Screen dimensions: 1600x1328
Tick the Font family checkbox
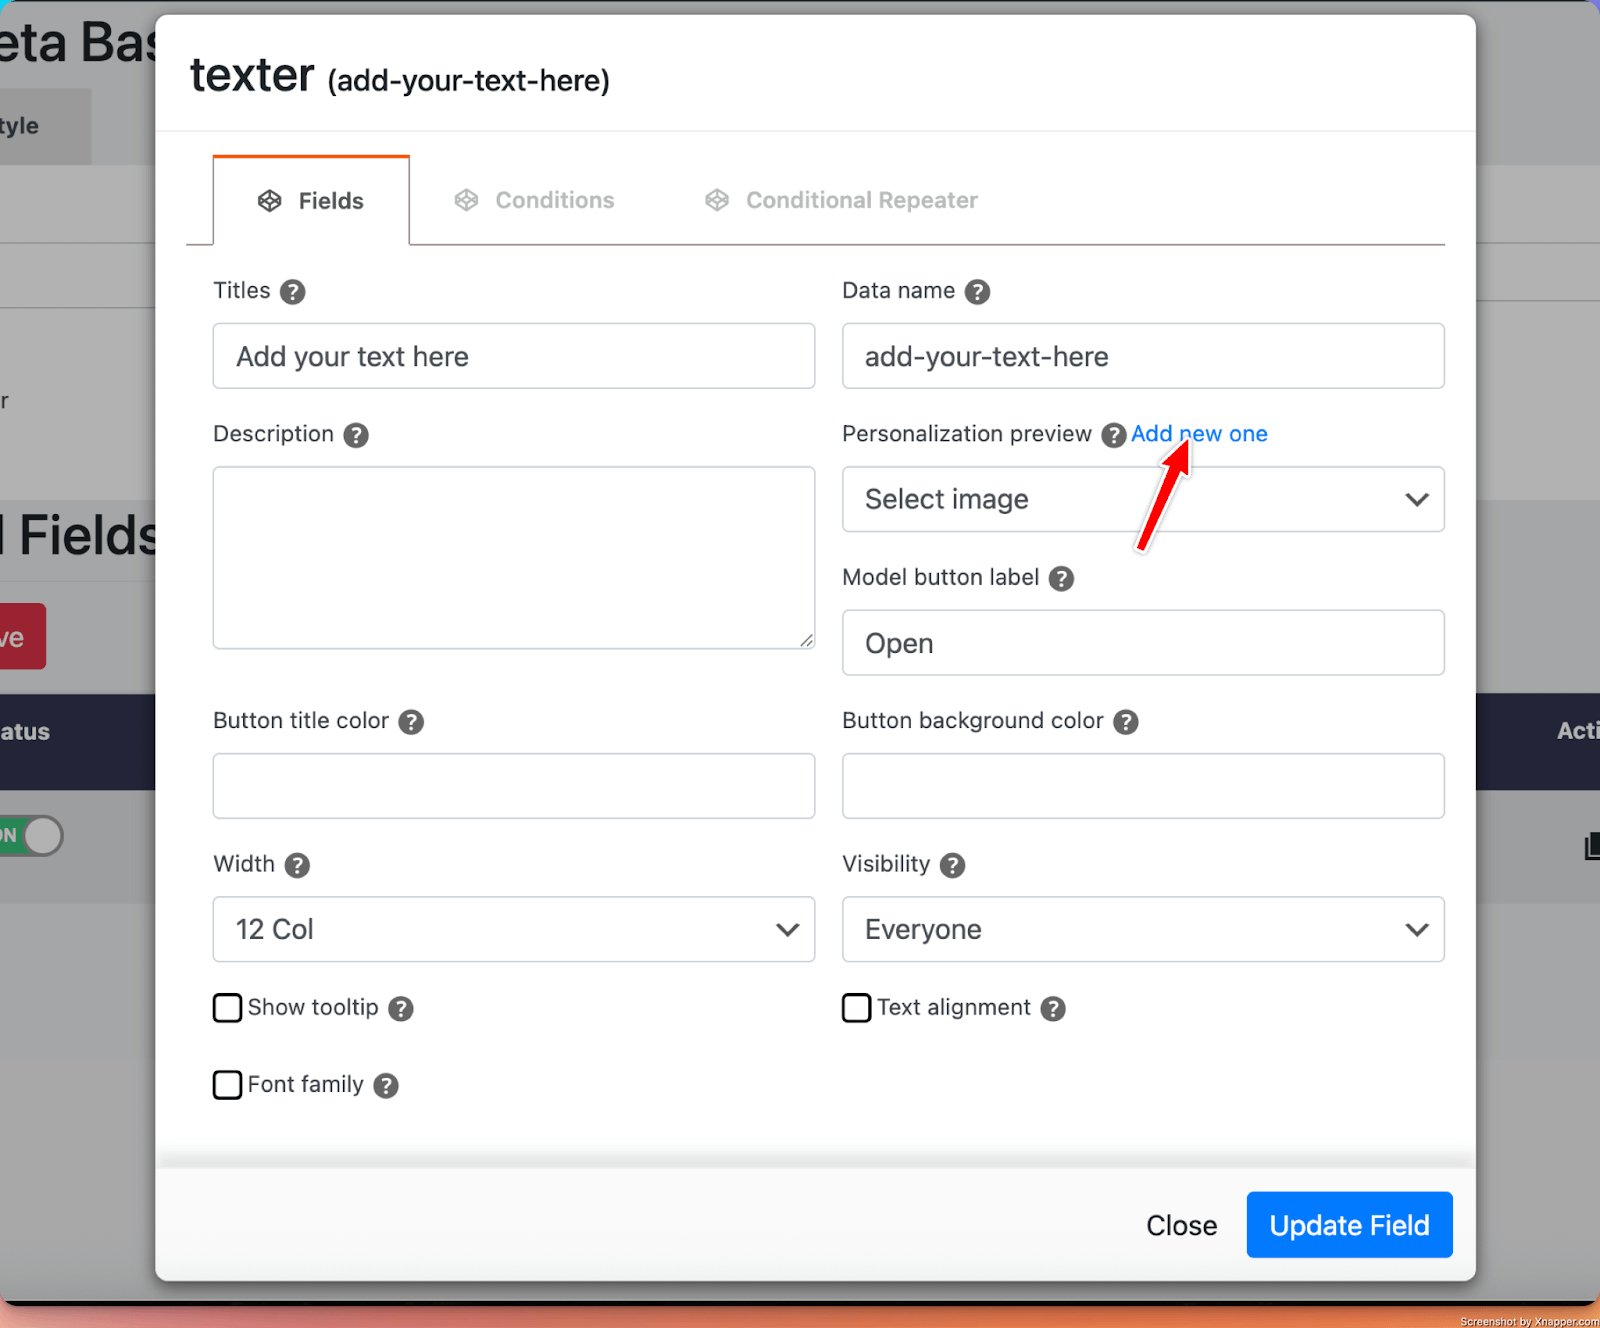228,1085
